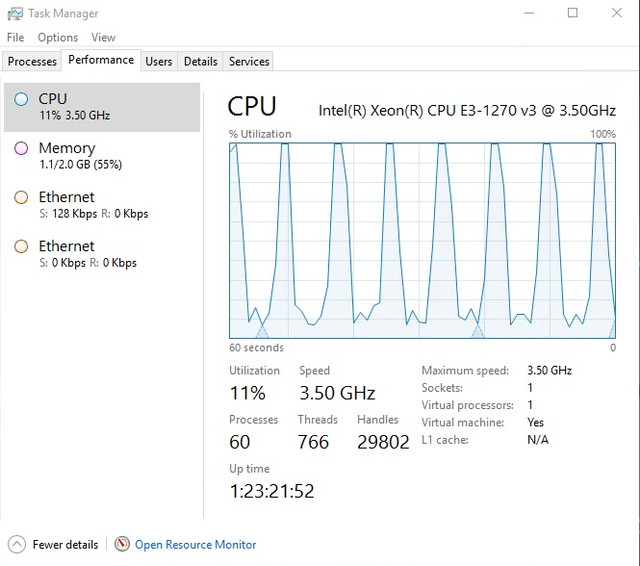Click the 11% utilization value
The height and width of the screenshot is (566, 640).
[248, 393]
